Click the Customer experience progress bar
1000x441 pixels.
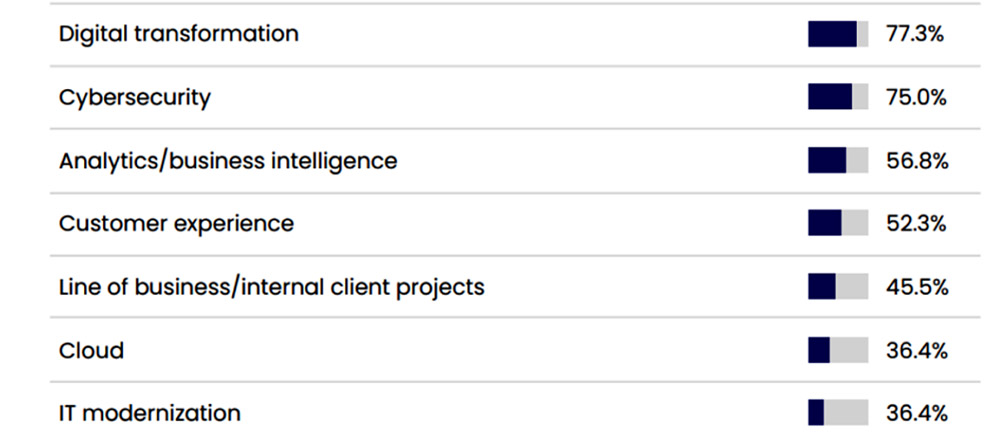[838, 223]
